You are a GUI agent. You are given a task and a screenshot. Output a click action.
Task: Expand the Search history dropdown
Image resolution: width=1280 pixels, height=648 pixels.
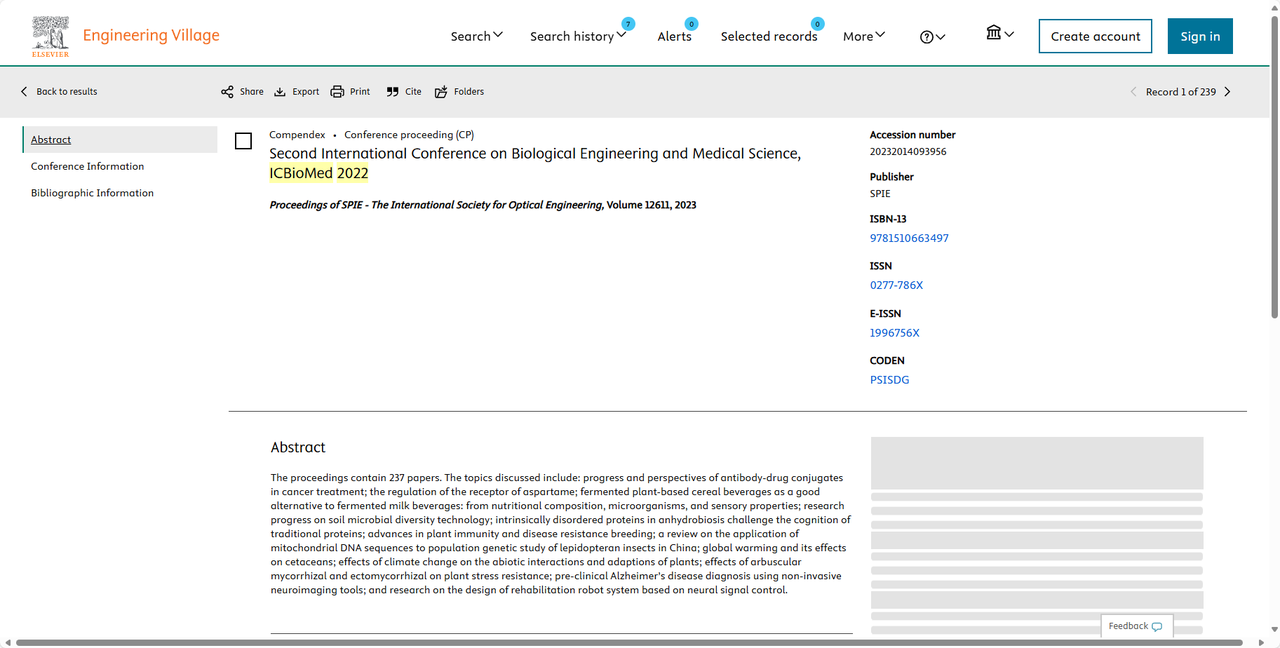tap(578, 36)
